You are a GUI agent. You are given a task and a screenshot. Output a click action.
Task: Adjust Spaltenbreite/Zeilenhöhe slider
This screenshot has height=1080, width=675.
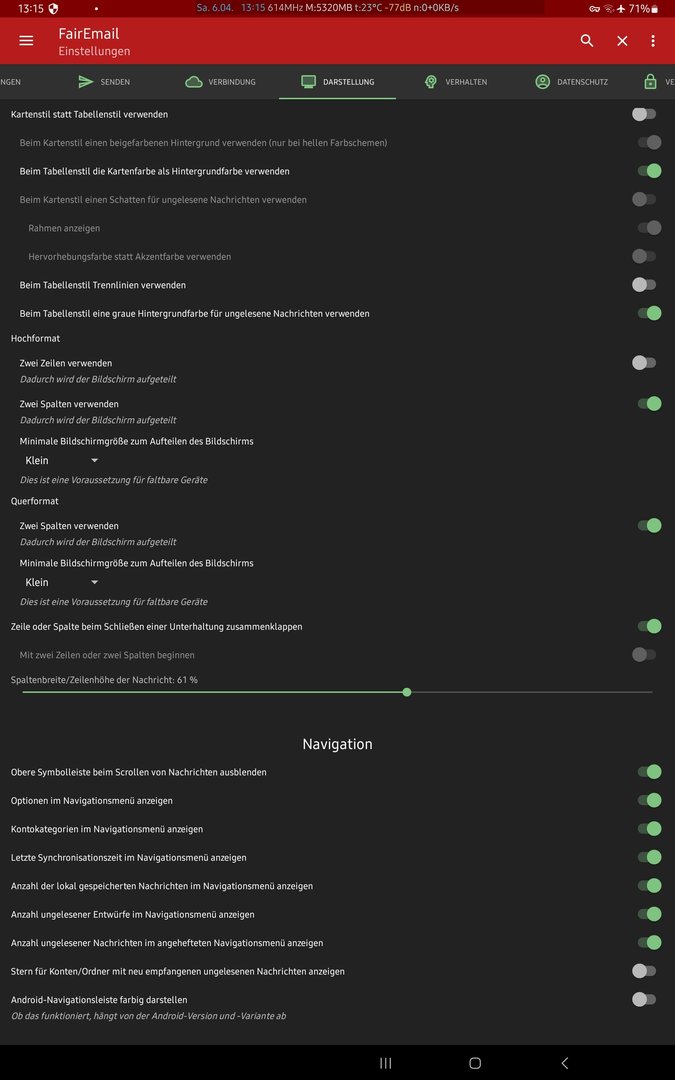click(x=407, y=692)
